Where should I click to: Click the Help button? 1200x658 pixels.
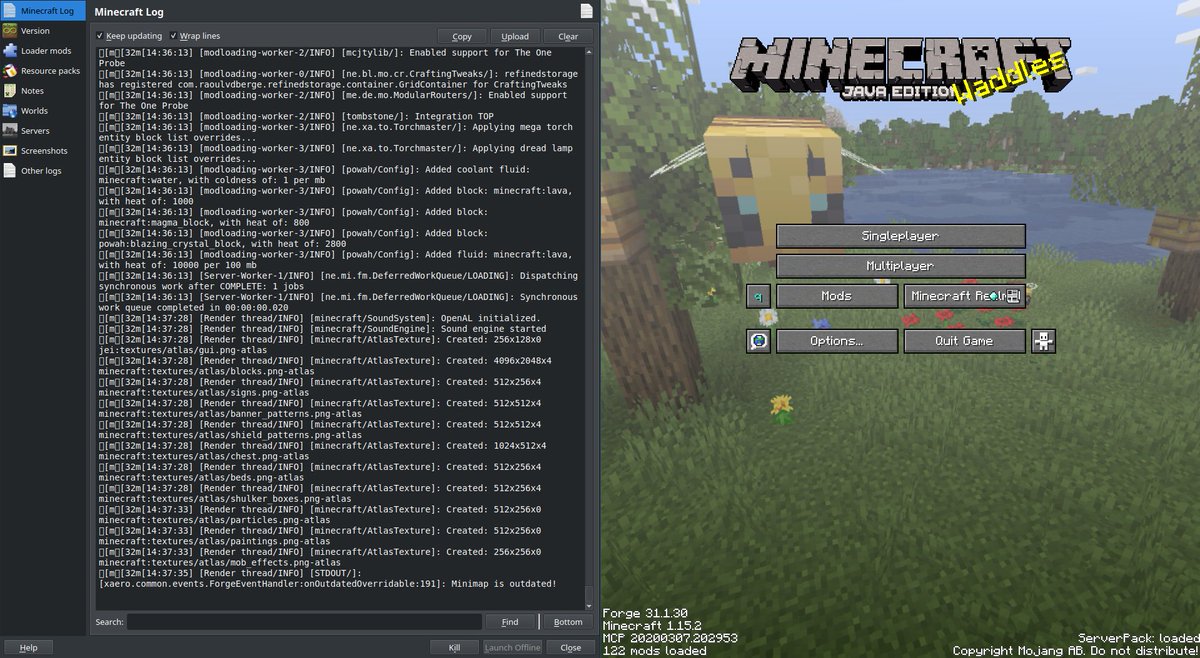tap(29, 647)
